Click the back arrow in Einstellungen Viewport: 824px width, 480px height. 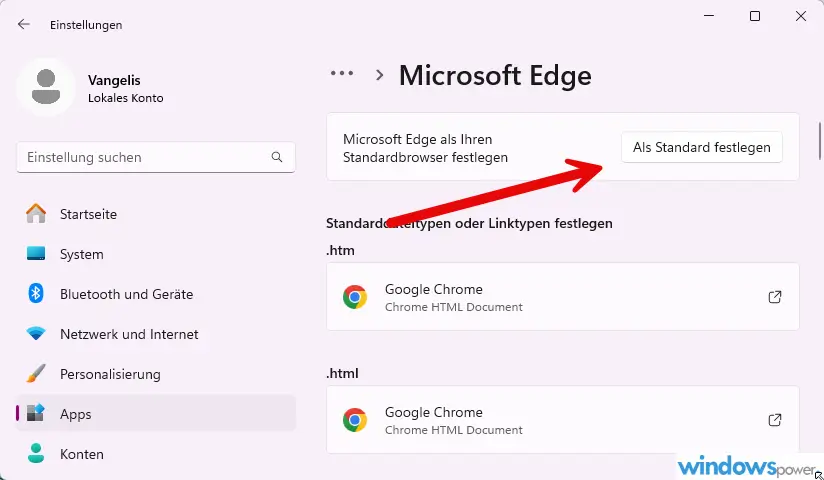pyautogui.click(x=24, y=24)
